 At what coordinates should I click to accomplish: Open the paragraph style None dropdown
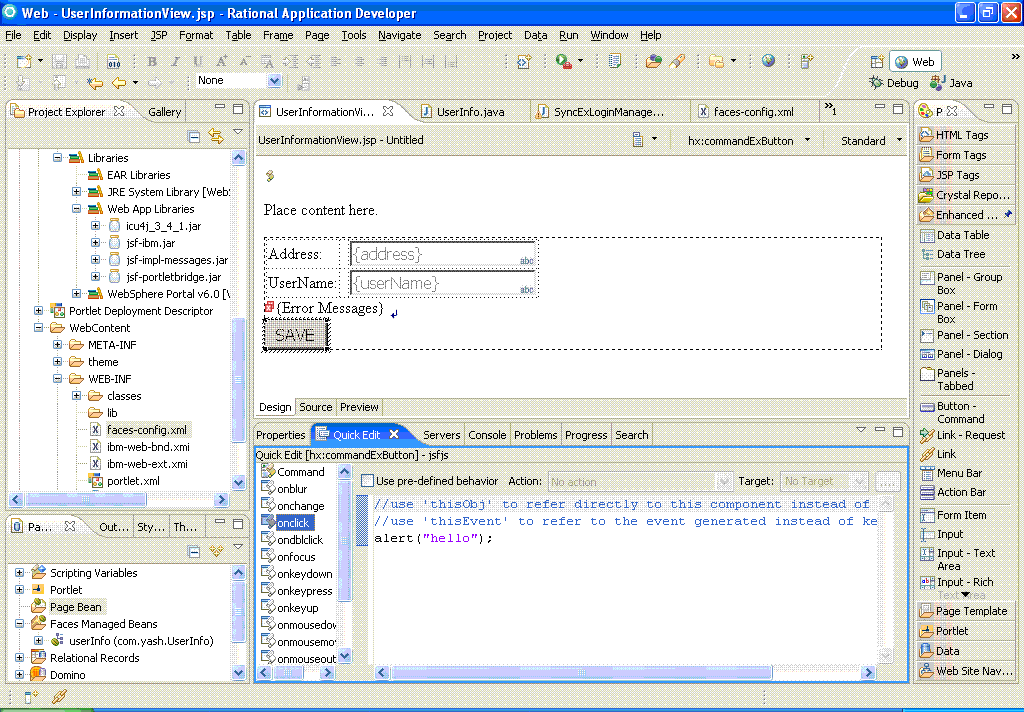tap(274, 81)
